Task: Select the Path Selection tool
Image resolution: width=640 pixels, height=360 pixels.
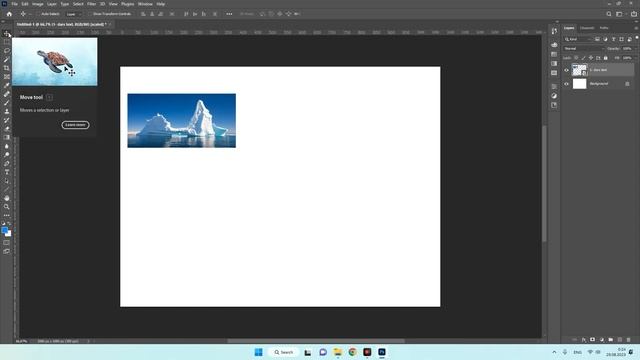Action: point(7,181)
